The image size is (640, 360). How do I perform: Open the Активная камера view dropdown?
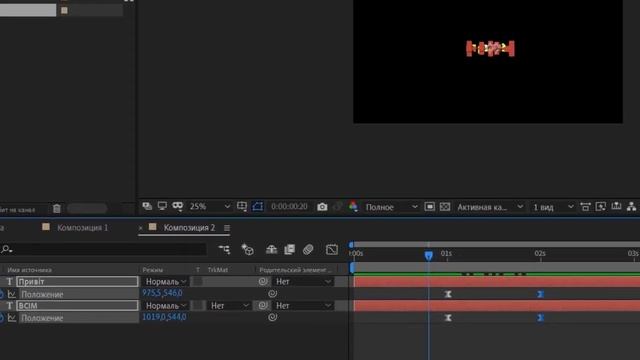pyautogui.click(x=490, y=207)
